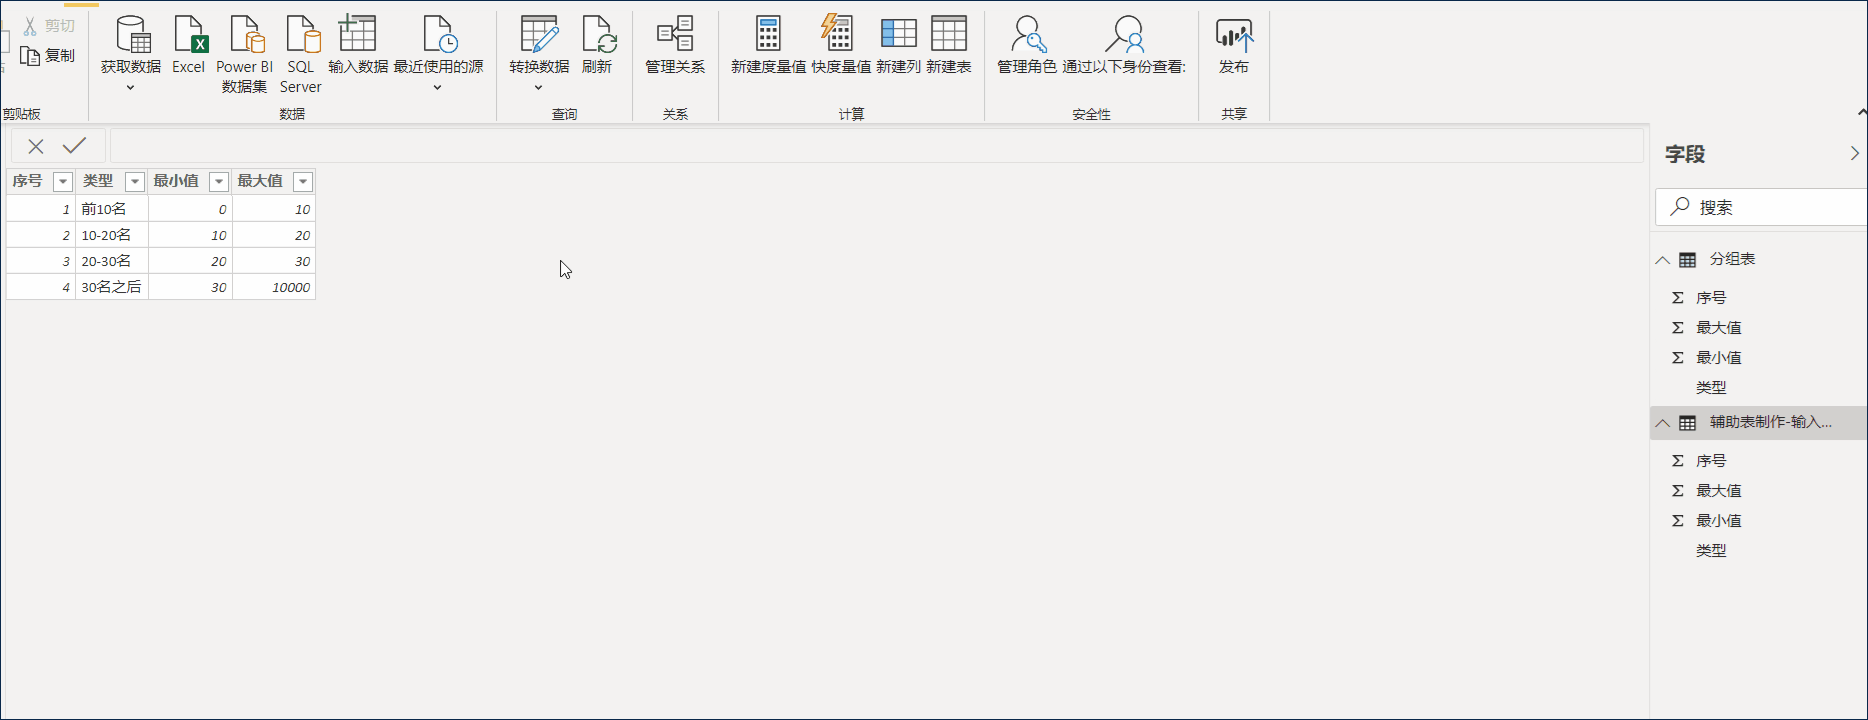Click 转换数据 (Transform Data) icon
1868x720 pixels.
(x=539, y=34)
